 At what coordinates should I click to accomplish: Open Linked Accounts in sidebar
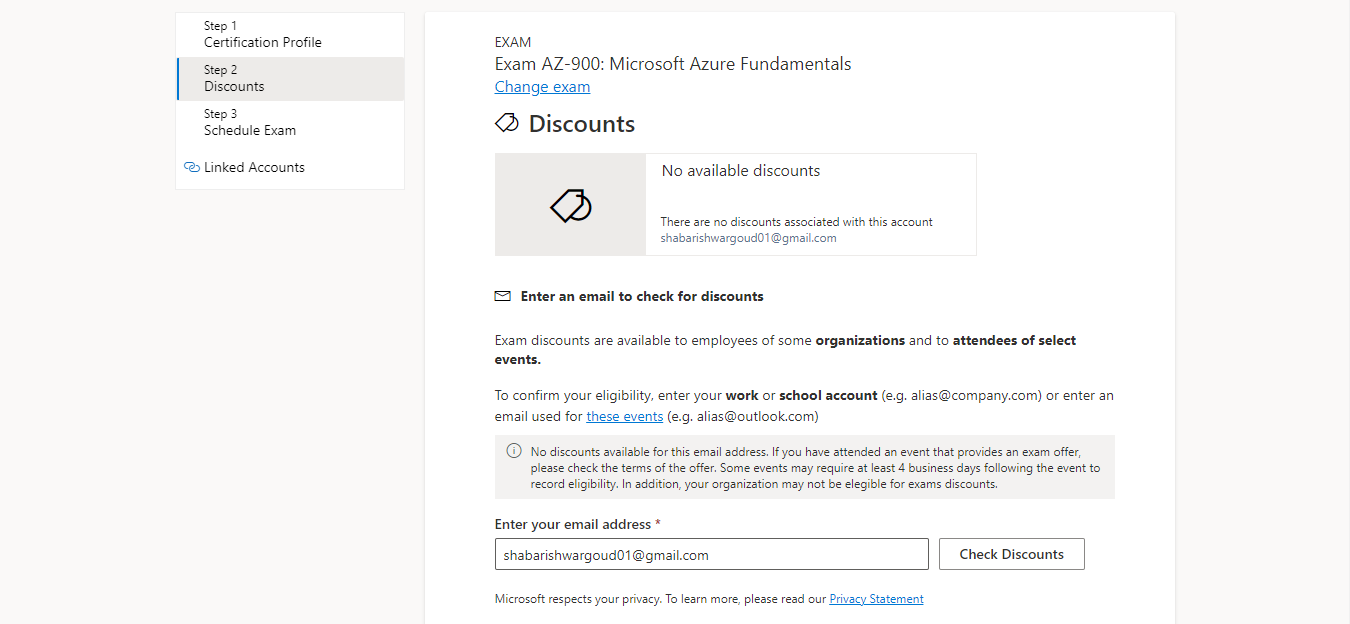(x=254, y=167)
